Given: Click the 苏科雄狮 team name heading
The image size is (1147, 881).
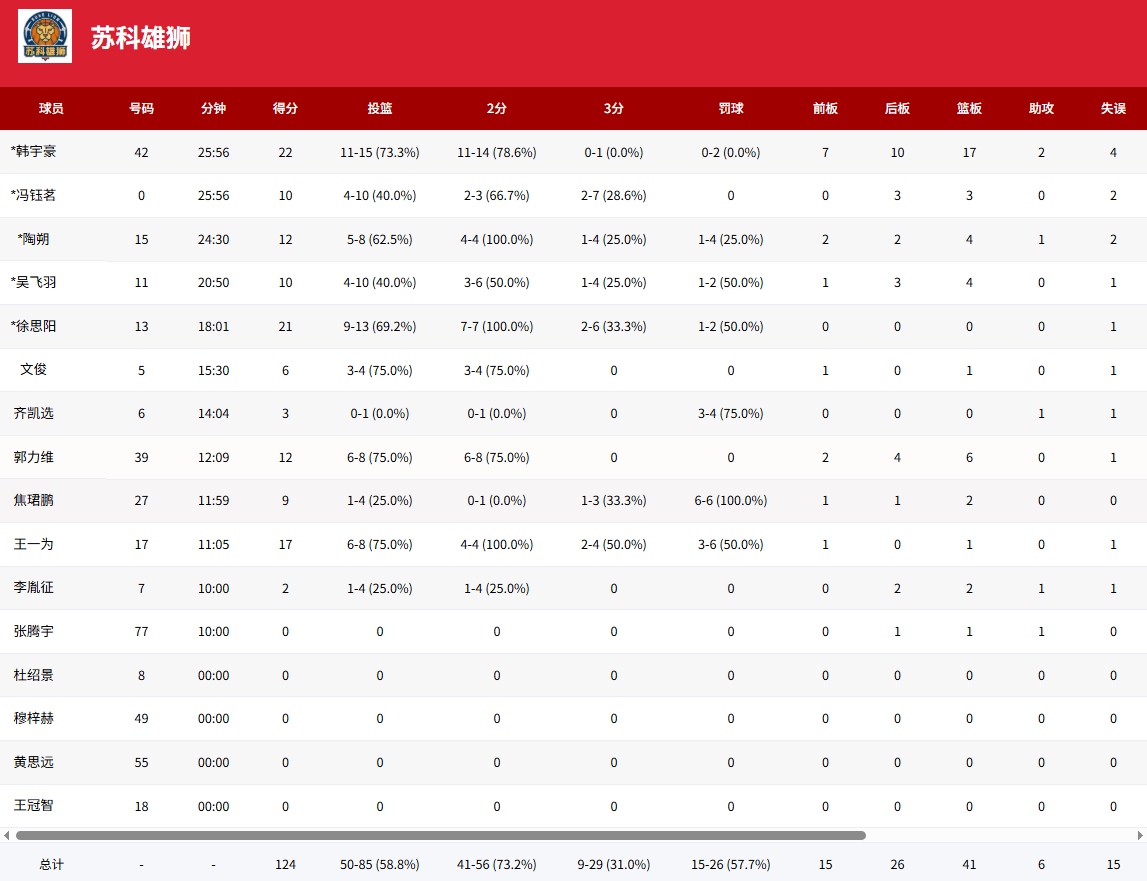Looking at the screenshot, I should coord(141,38).
